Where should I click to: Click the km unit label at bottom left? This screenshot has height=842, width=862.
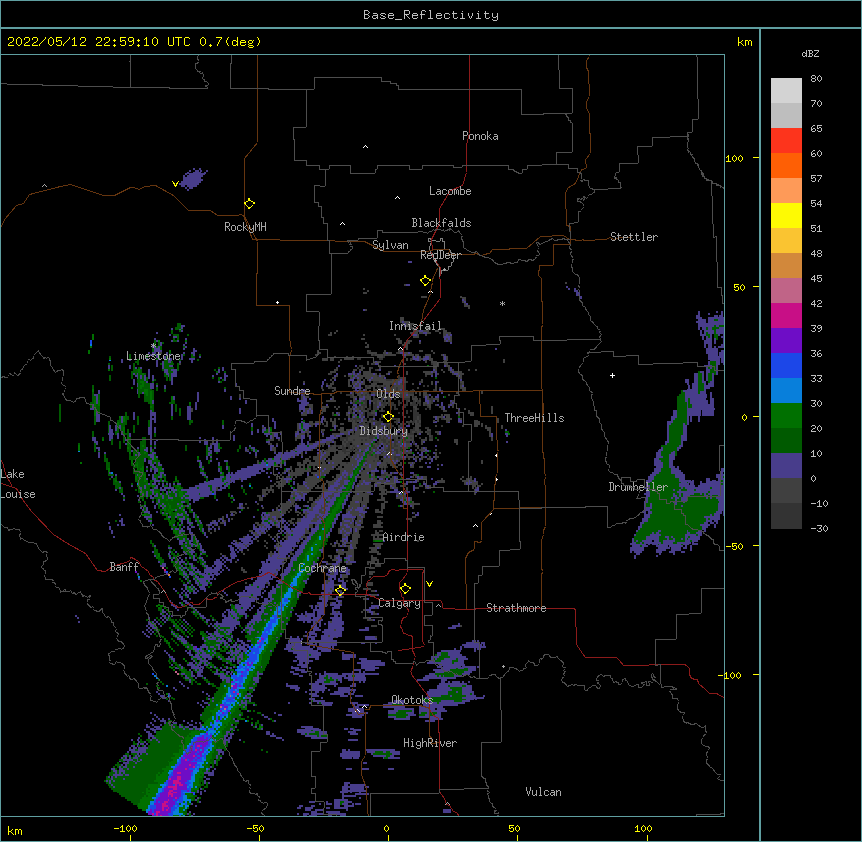(15, 831)
